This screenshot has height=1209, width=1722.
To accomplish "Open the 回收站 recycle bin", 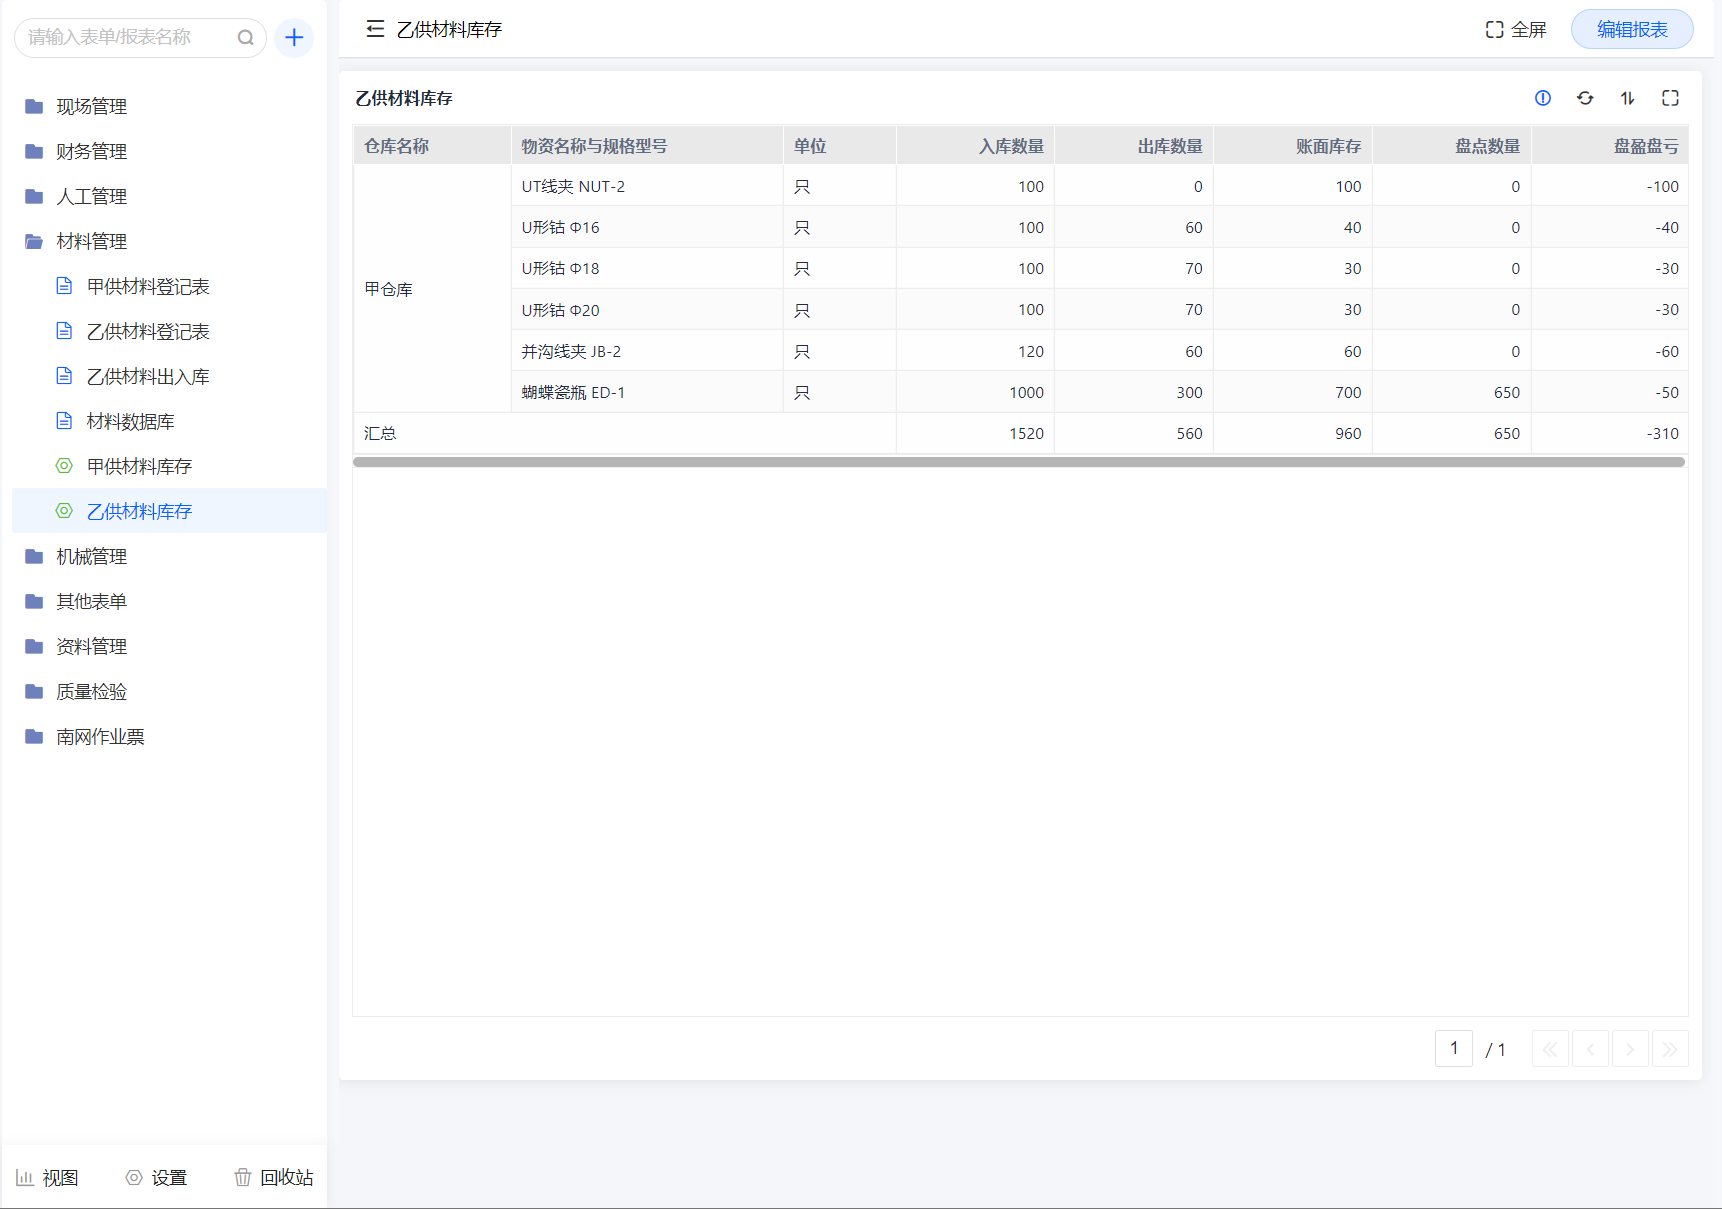I will tap(274, 1177).
